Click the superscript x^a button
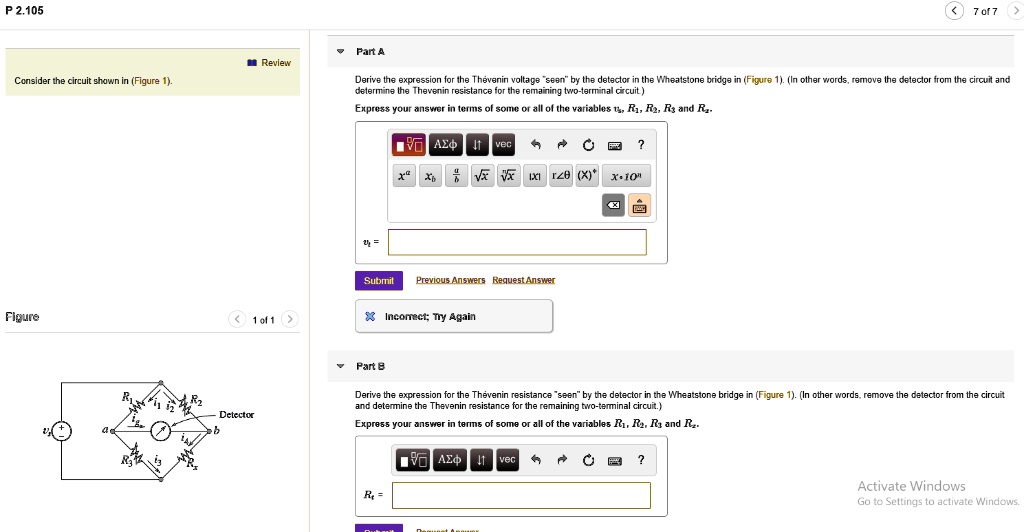Screen dimensions: 1024x532 point(403,175)
